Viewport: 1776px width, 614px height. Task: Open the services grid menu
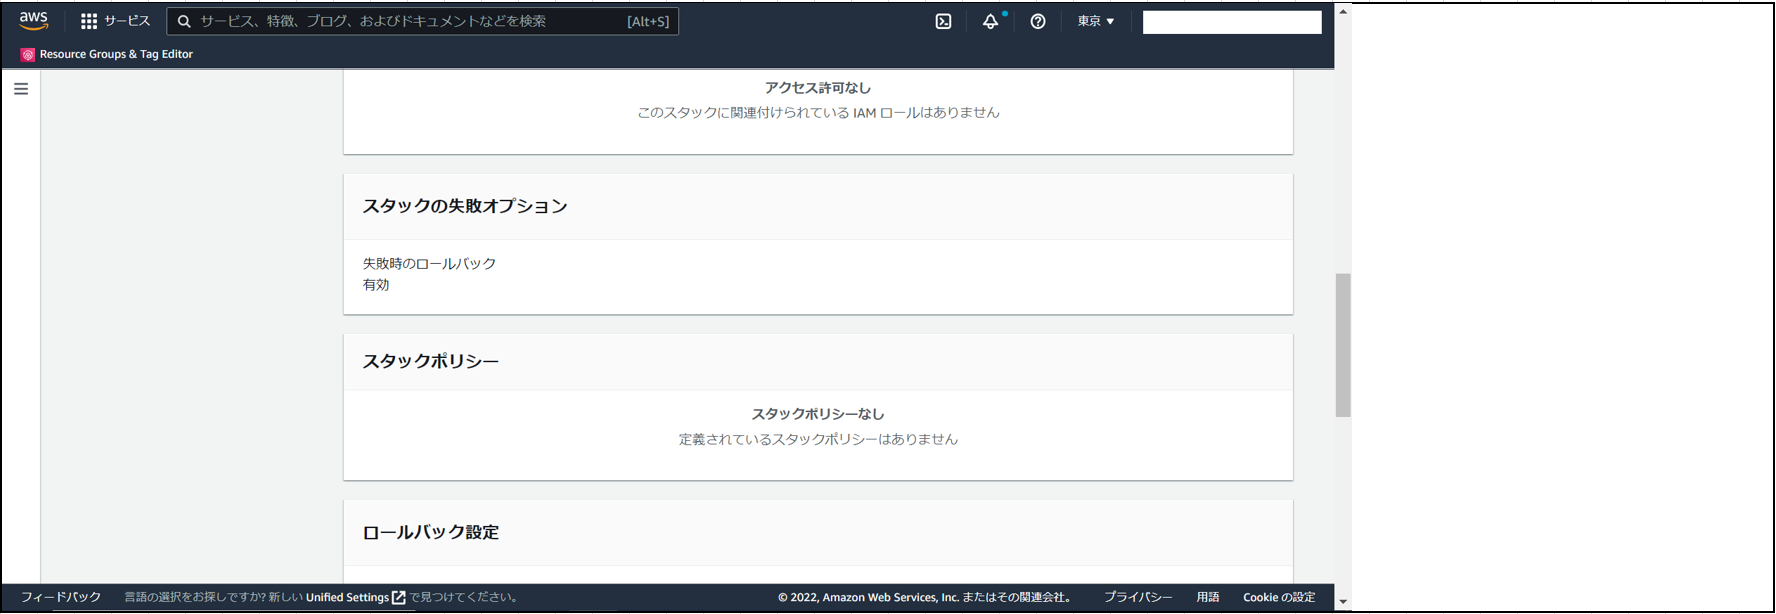(89, 21)
